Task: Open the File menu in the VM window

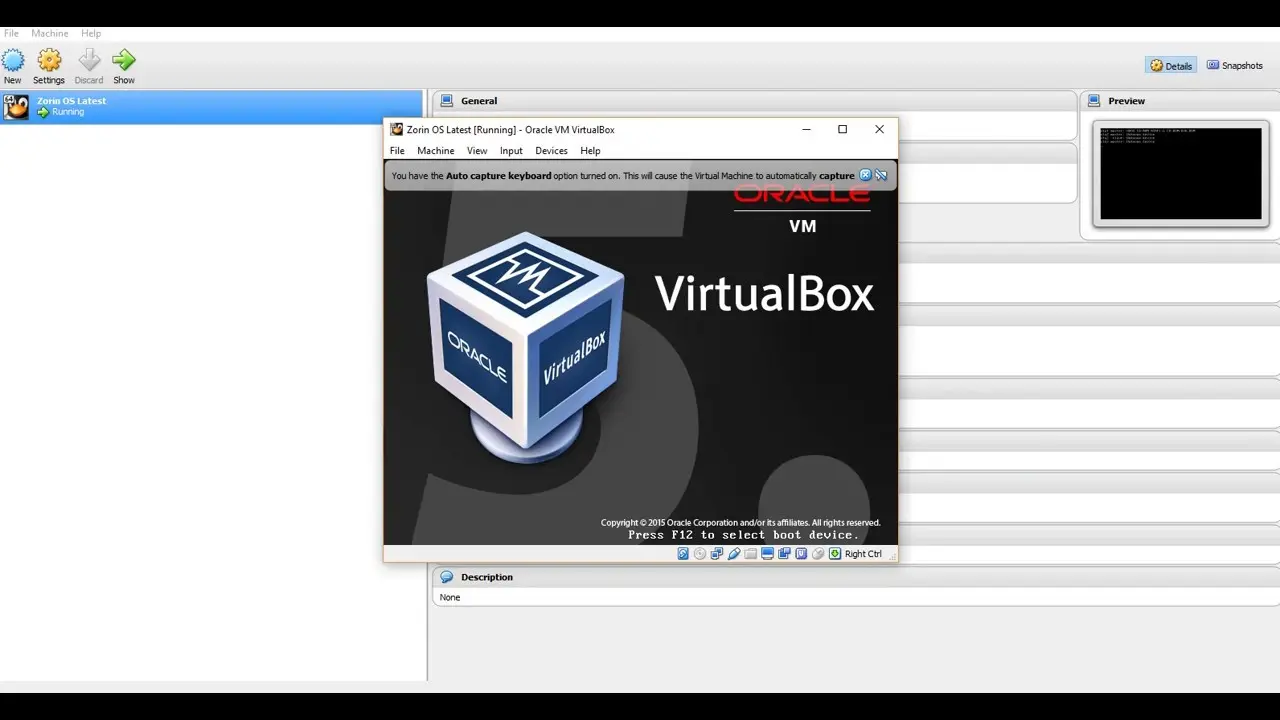Action: 397,151
